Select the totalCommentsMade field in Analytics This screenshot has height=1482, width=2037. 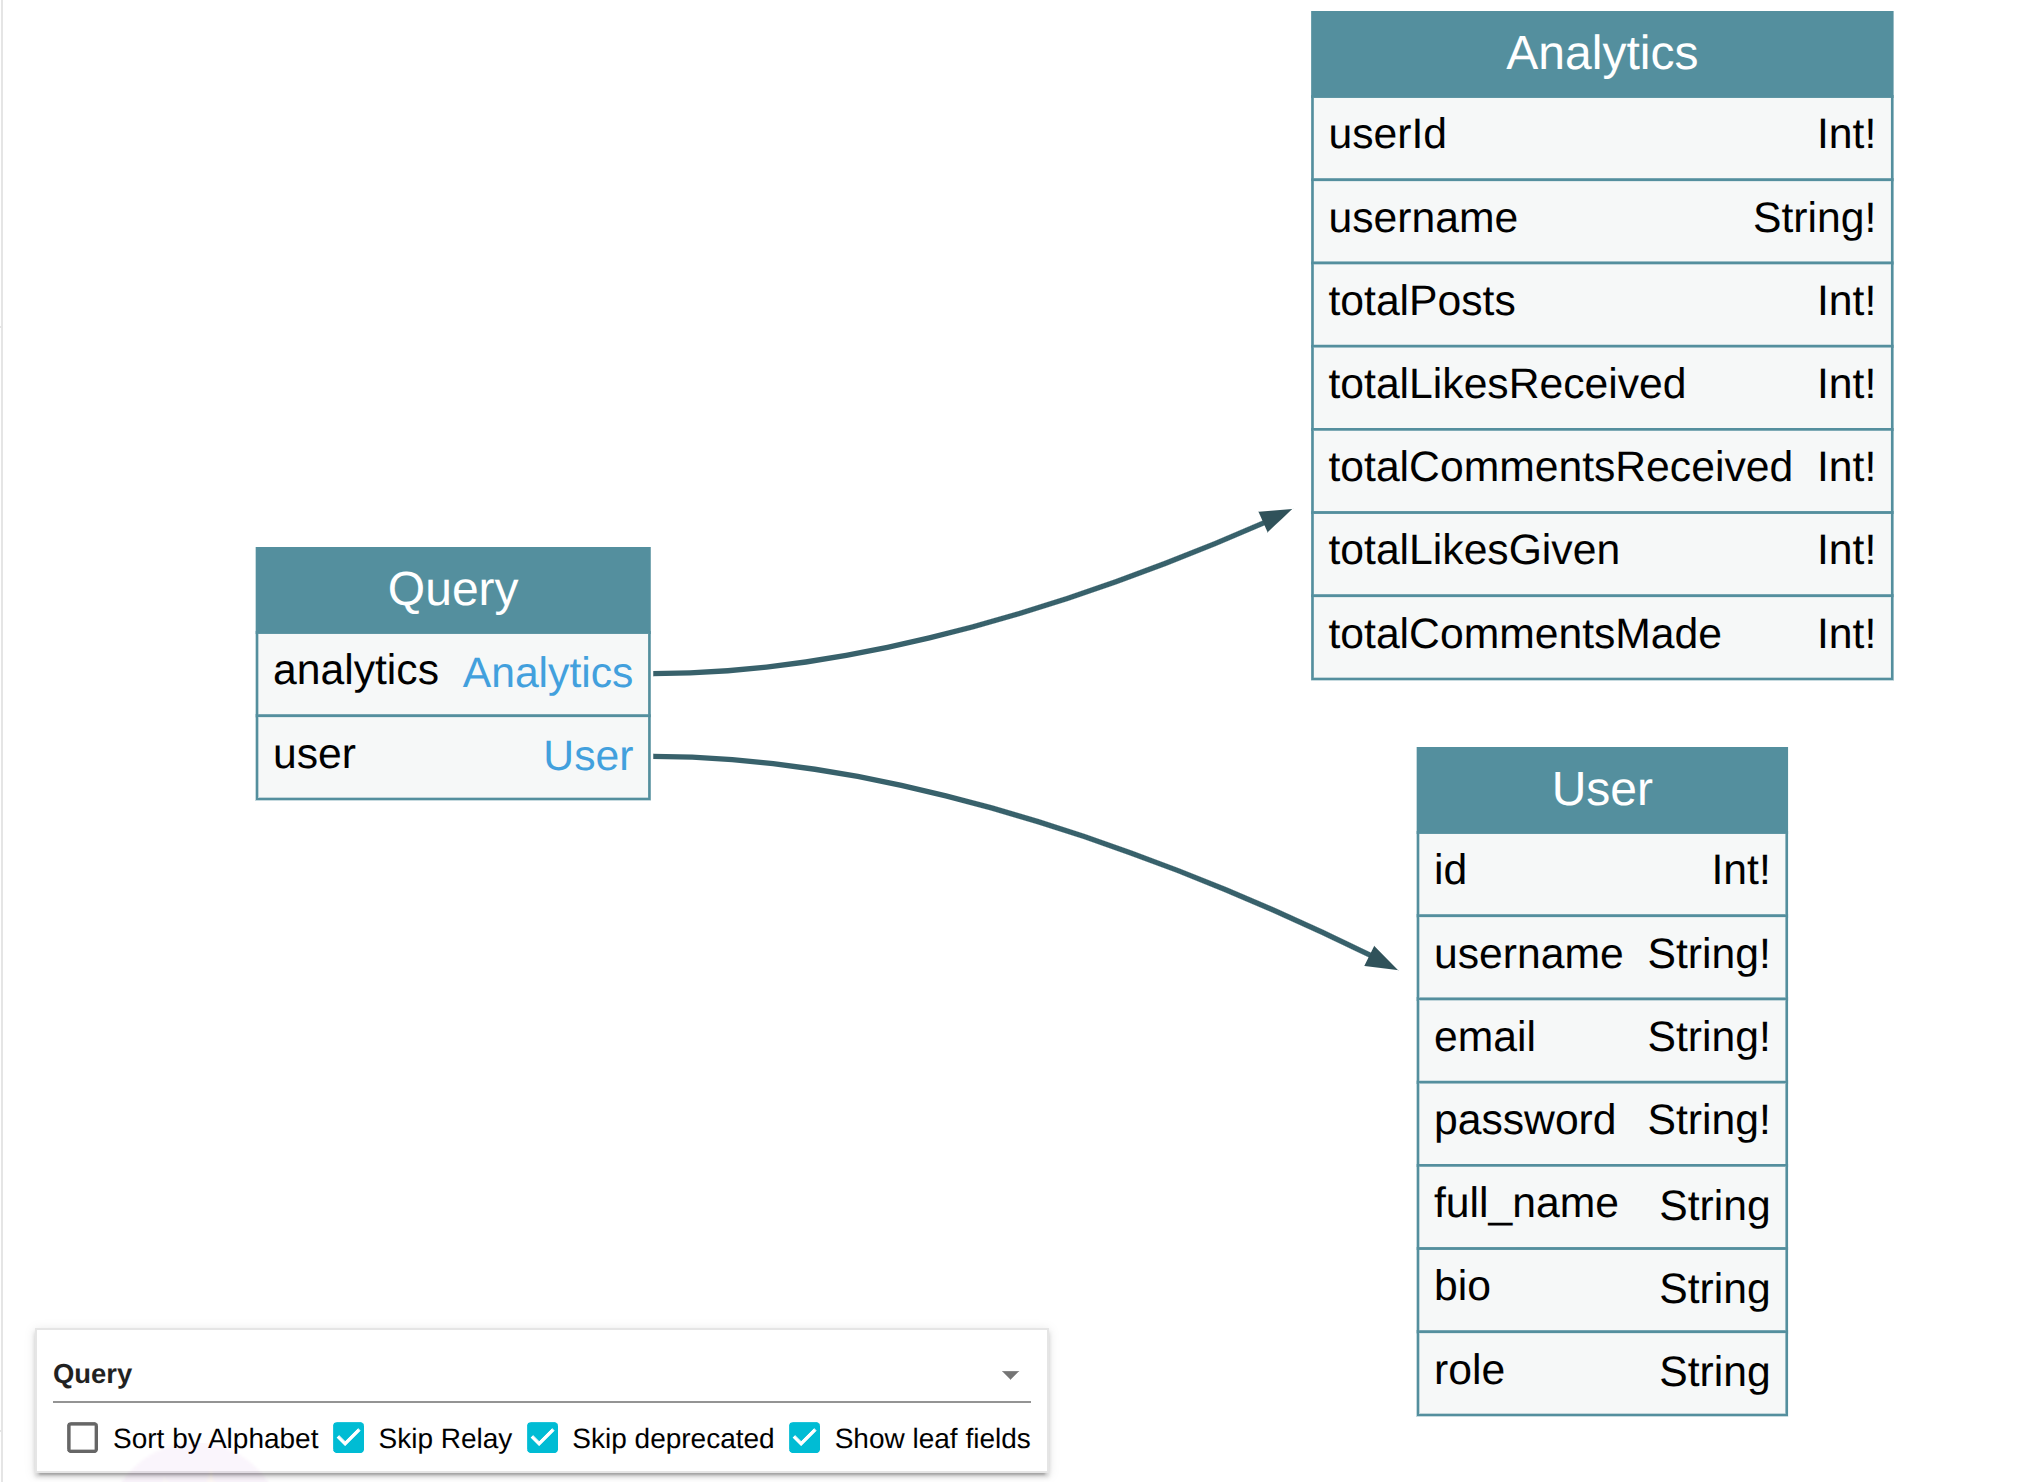coord(1601,635)
